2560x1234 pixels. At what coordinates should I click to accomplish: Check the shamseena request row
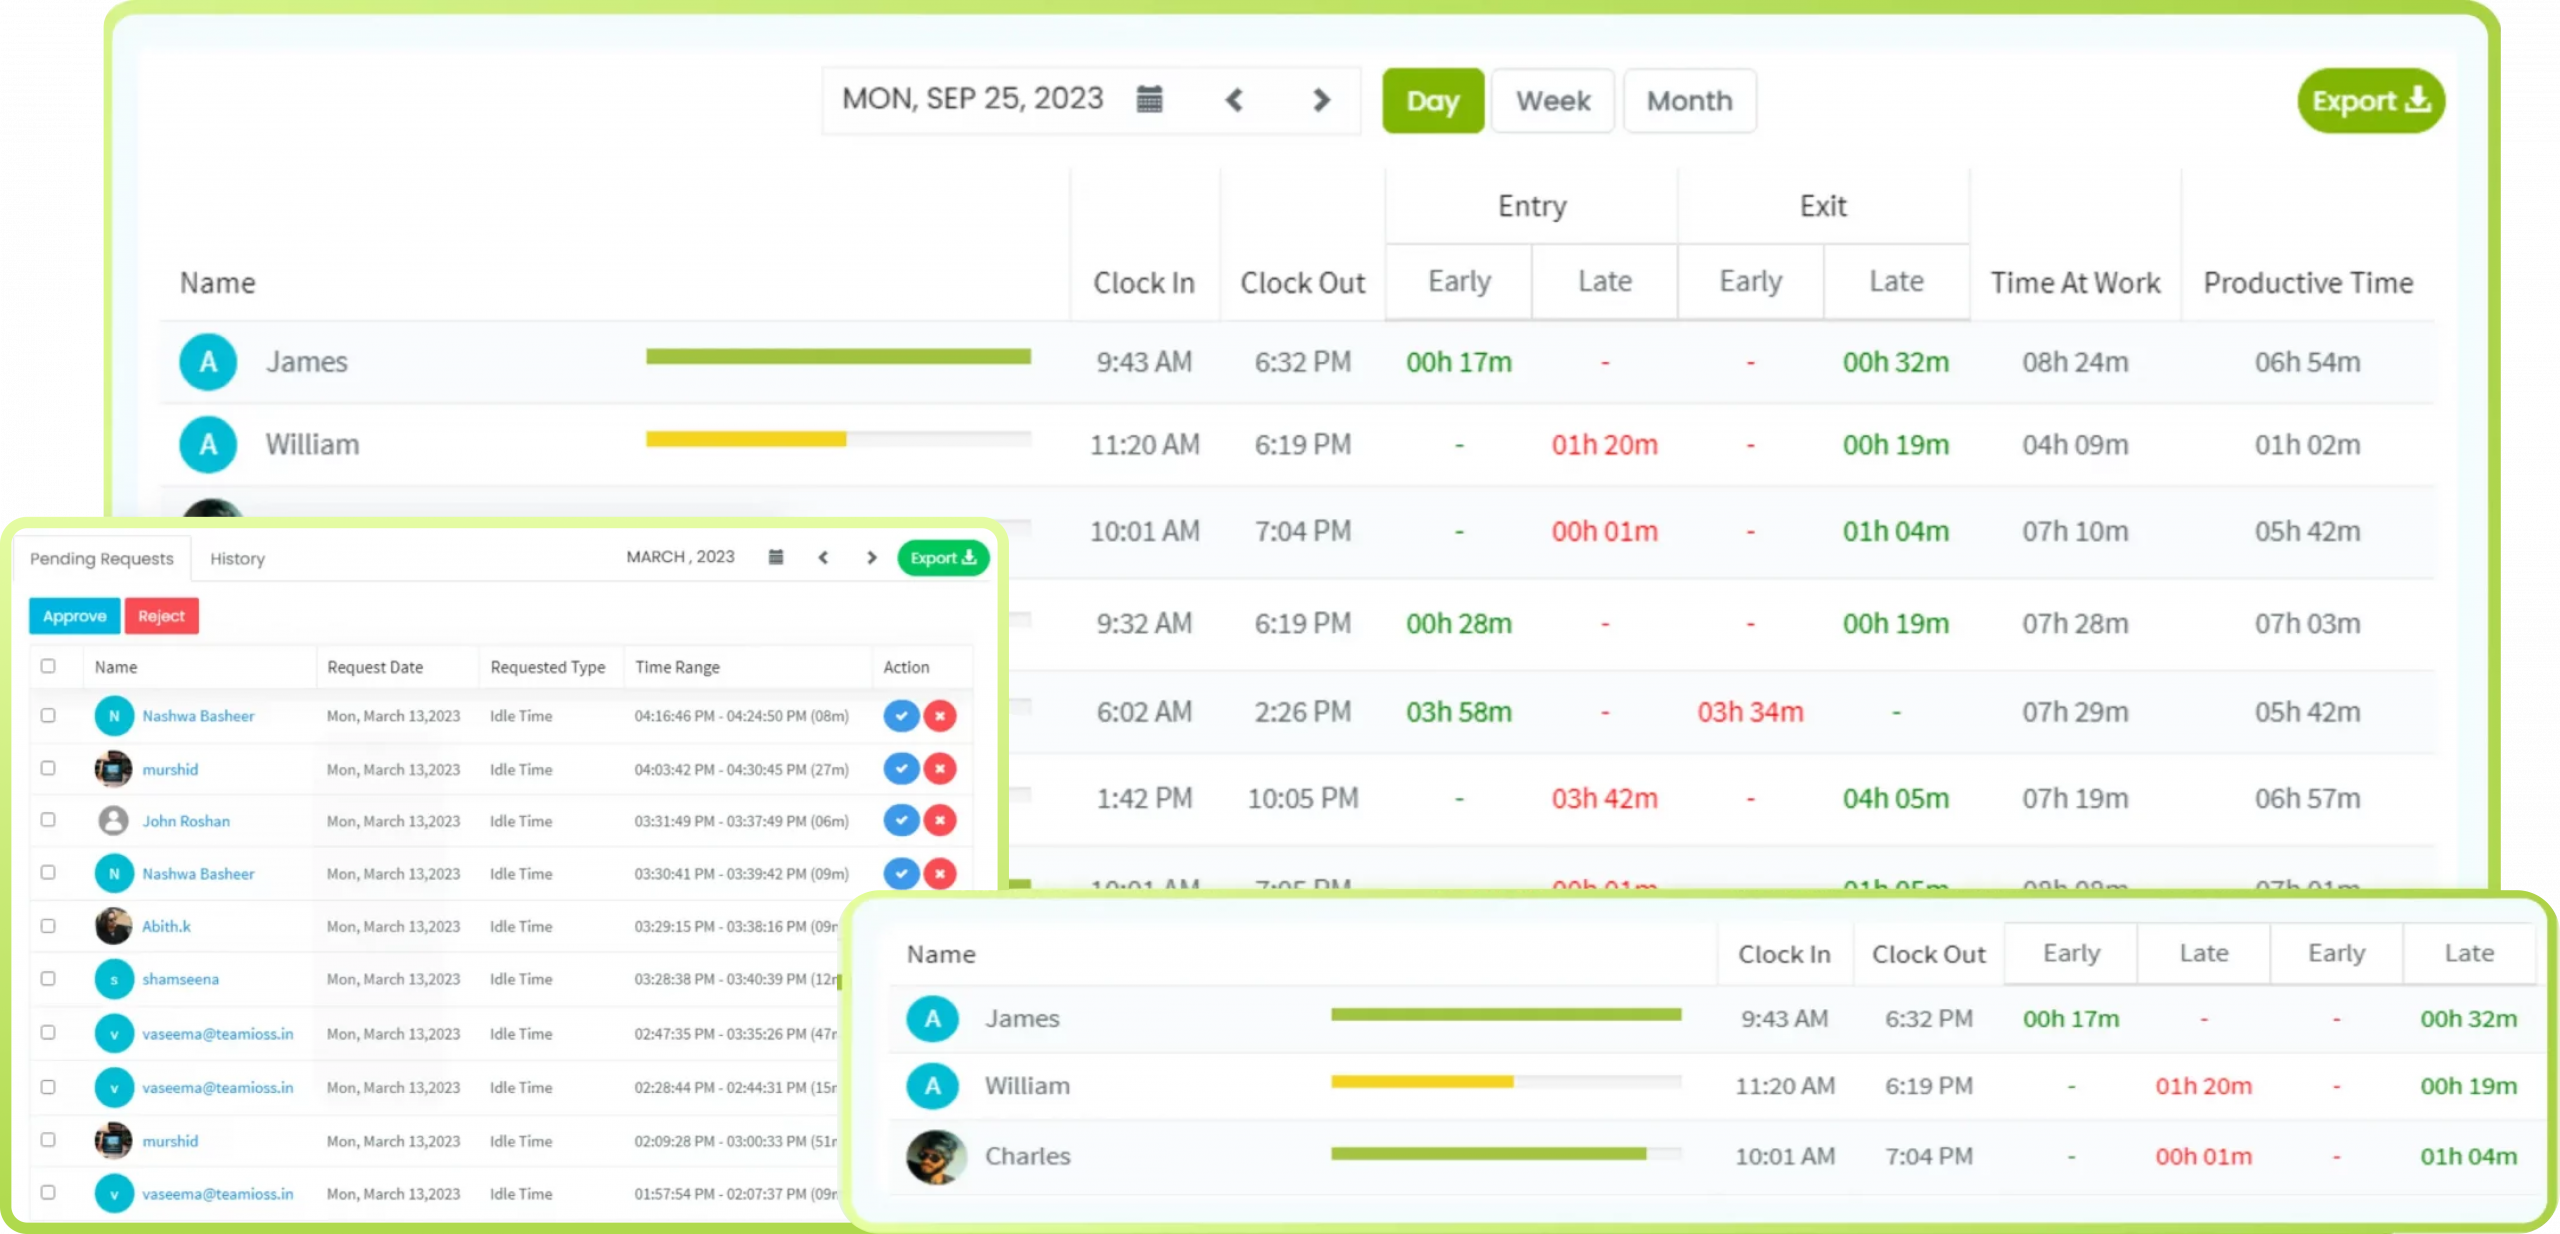[x=48, y=979]
